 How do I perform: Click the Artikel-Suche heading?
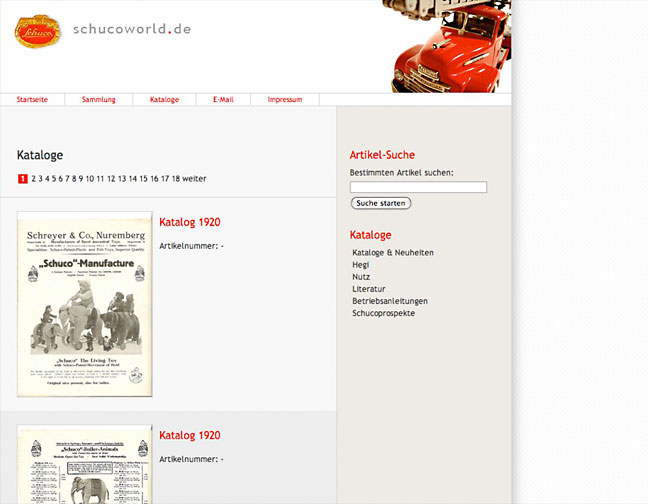coord(382,155)
